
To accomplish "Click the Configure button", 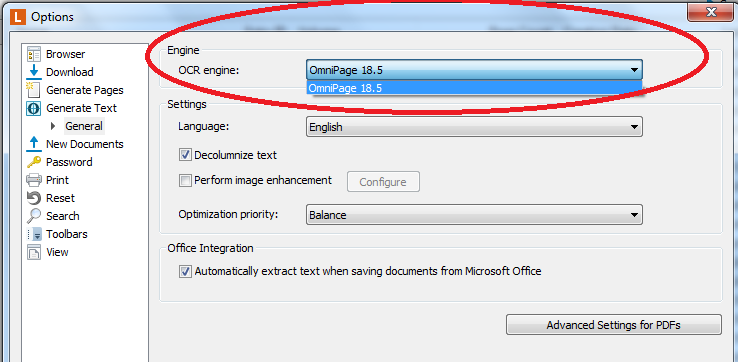I will 383,182.
